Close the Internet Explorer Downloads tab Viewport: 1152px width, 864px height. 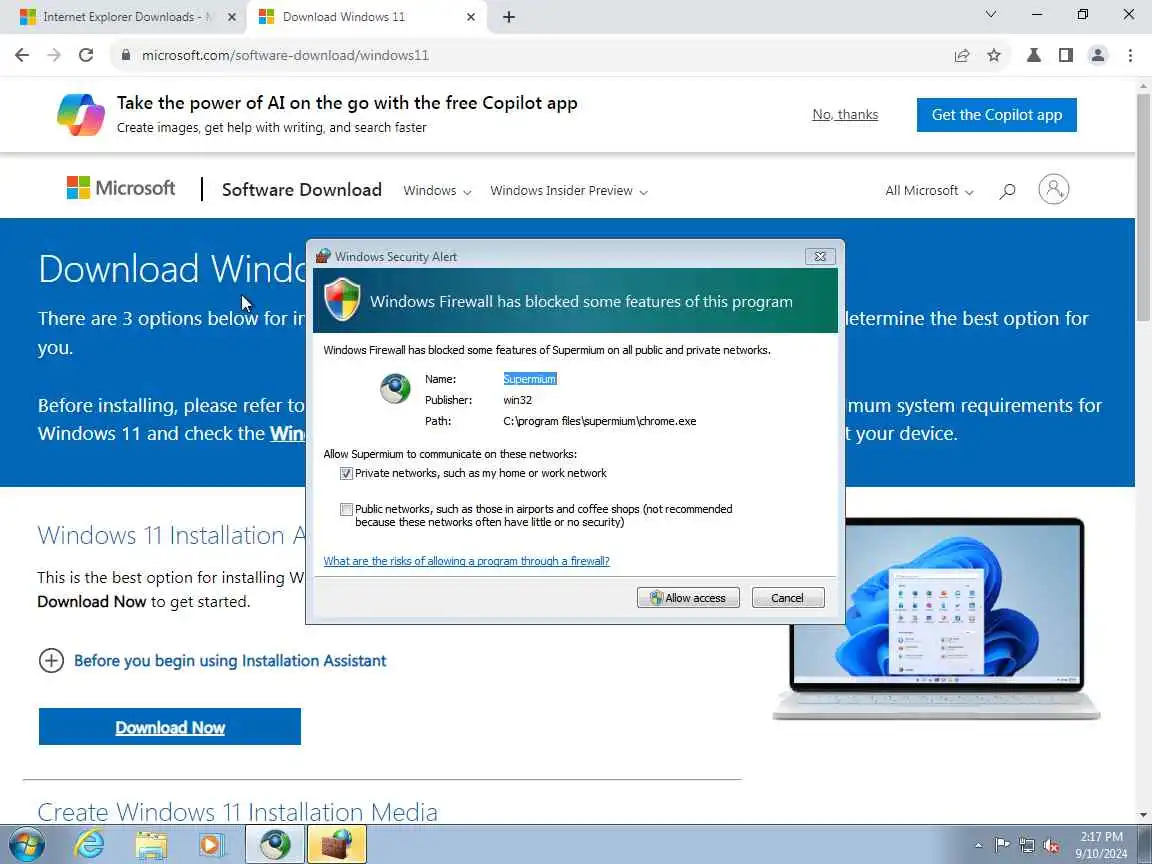pos(231,17)
